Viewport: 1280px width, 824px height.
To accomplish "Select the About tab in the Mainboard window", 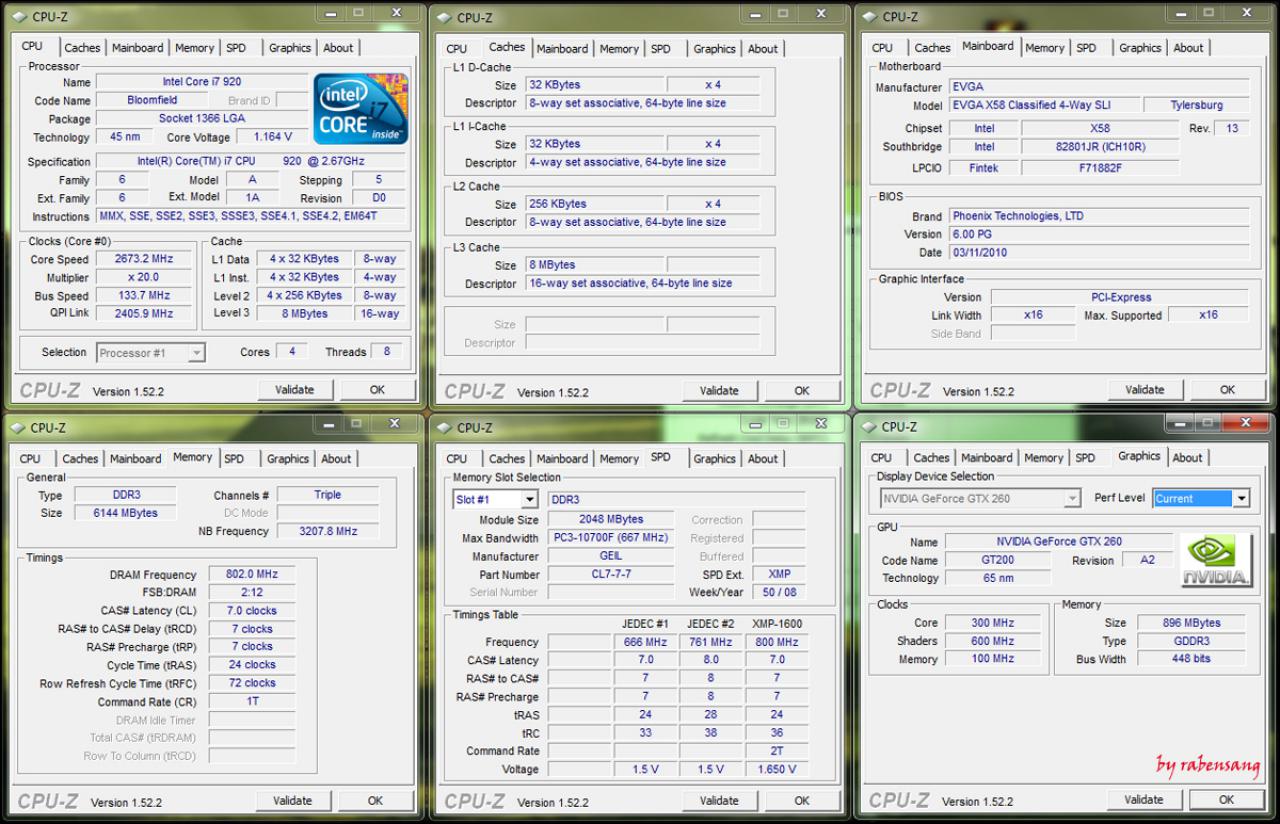I will [x=1188, y=48].
